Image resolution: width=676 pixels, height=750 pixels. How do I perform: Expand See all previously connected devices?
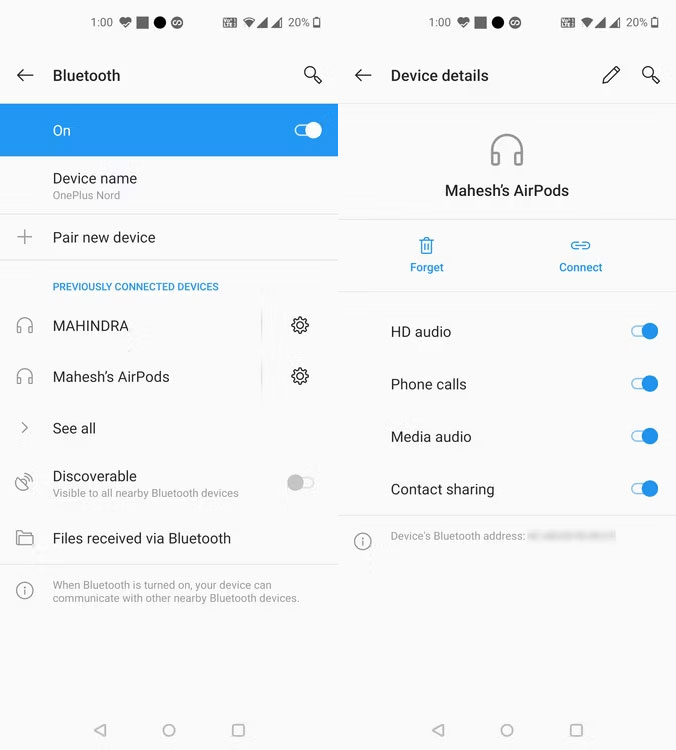pos(169,428)
